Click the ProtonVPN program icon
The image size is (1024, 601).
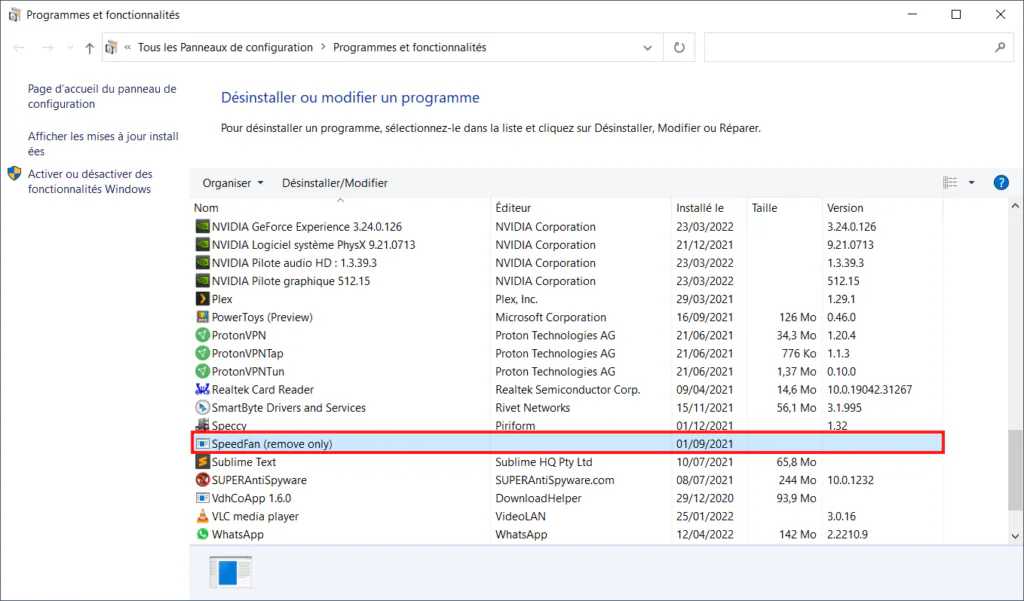pyautogui.click(x=202, y=335)
